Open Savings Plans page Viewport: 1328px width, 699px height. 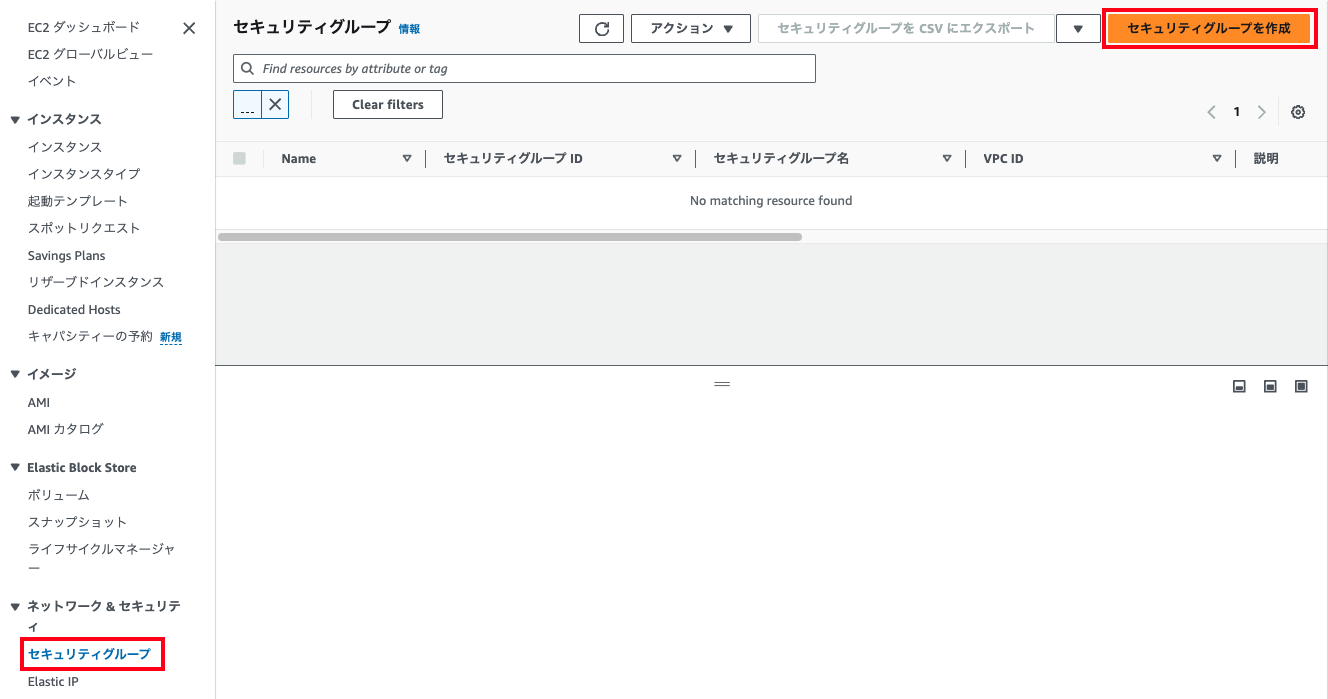point(67,256)
